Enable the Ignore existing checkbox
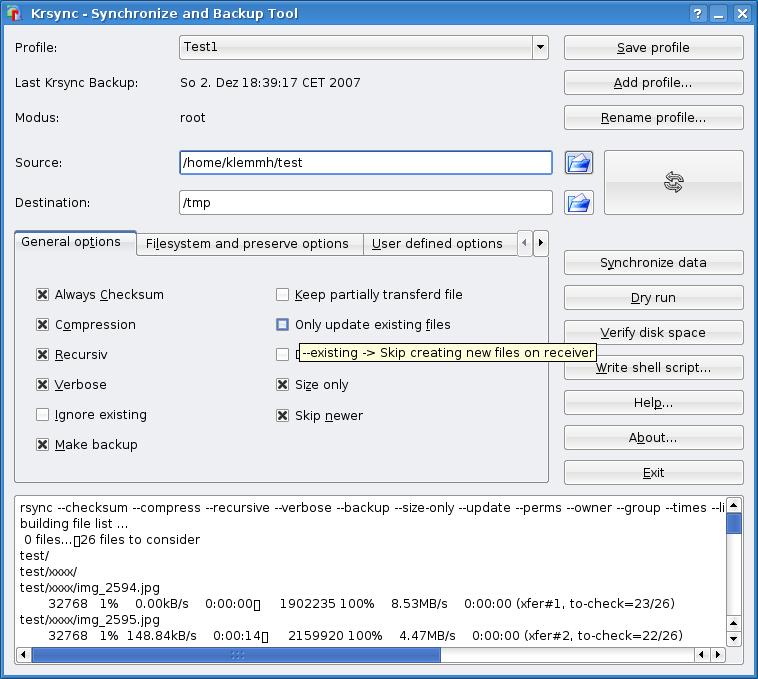758x679 pixels. pyautogui.click(x=43, y=414)
